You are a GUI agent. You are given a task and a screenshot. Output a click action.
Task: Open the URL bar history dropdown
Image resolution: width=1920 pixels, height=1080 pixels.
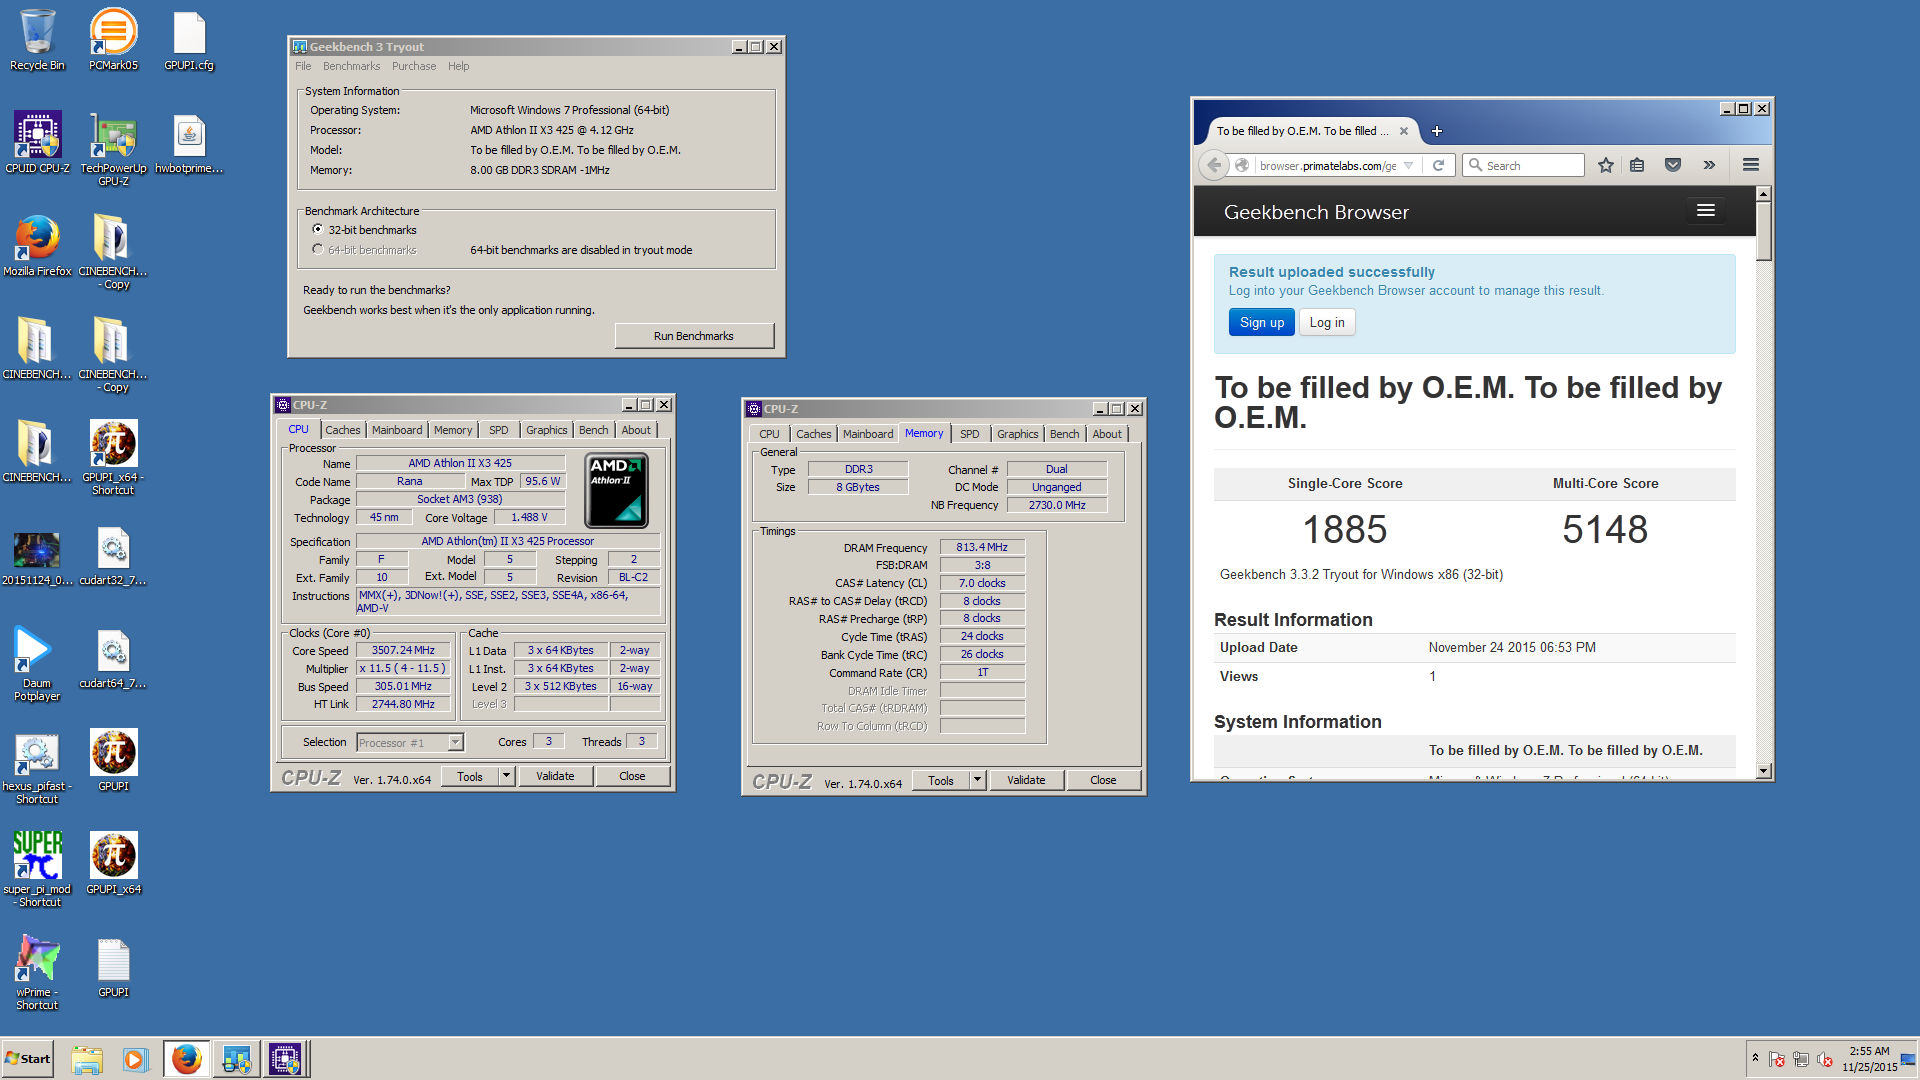click(x=1409, y=165)
